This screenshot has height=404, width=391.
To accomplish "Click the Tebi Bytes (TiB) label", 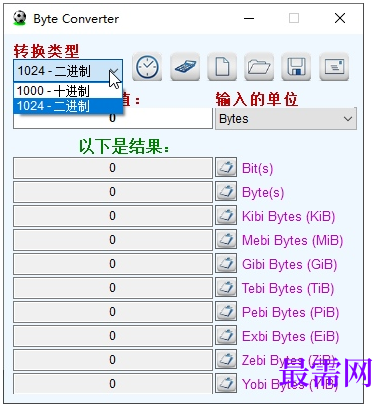I will [x=288, y=288].
